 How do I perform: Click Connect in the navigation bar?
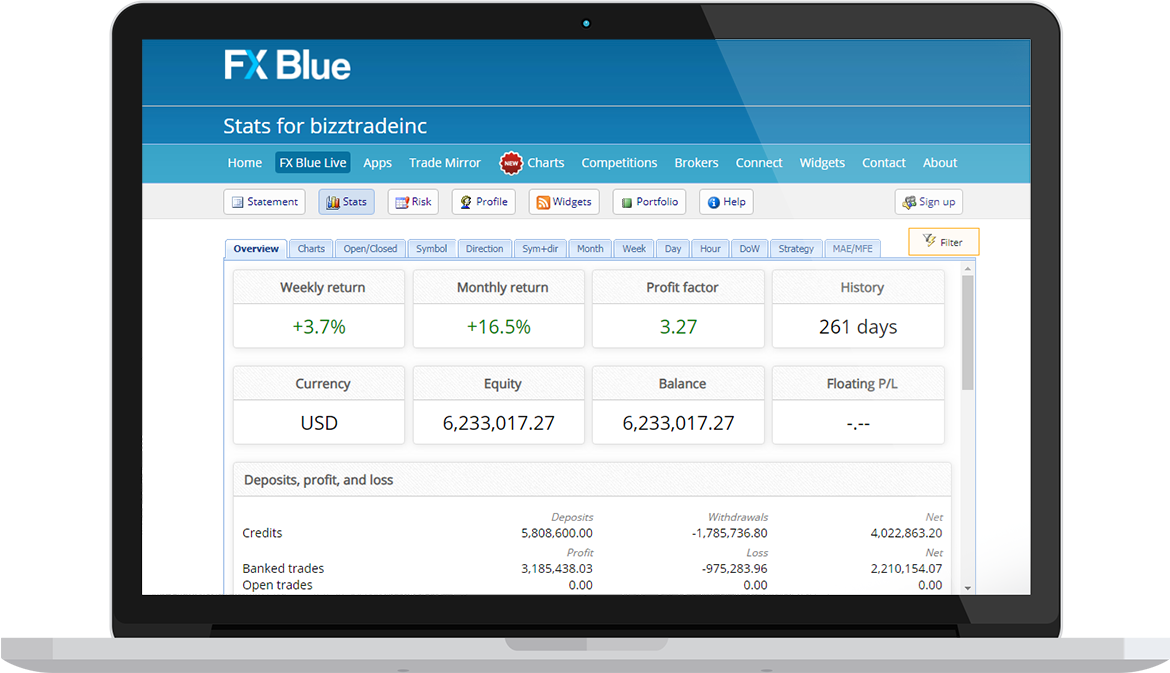pos(759,163)
